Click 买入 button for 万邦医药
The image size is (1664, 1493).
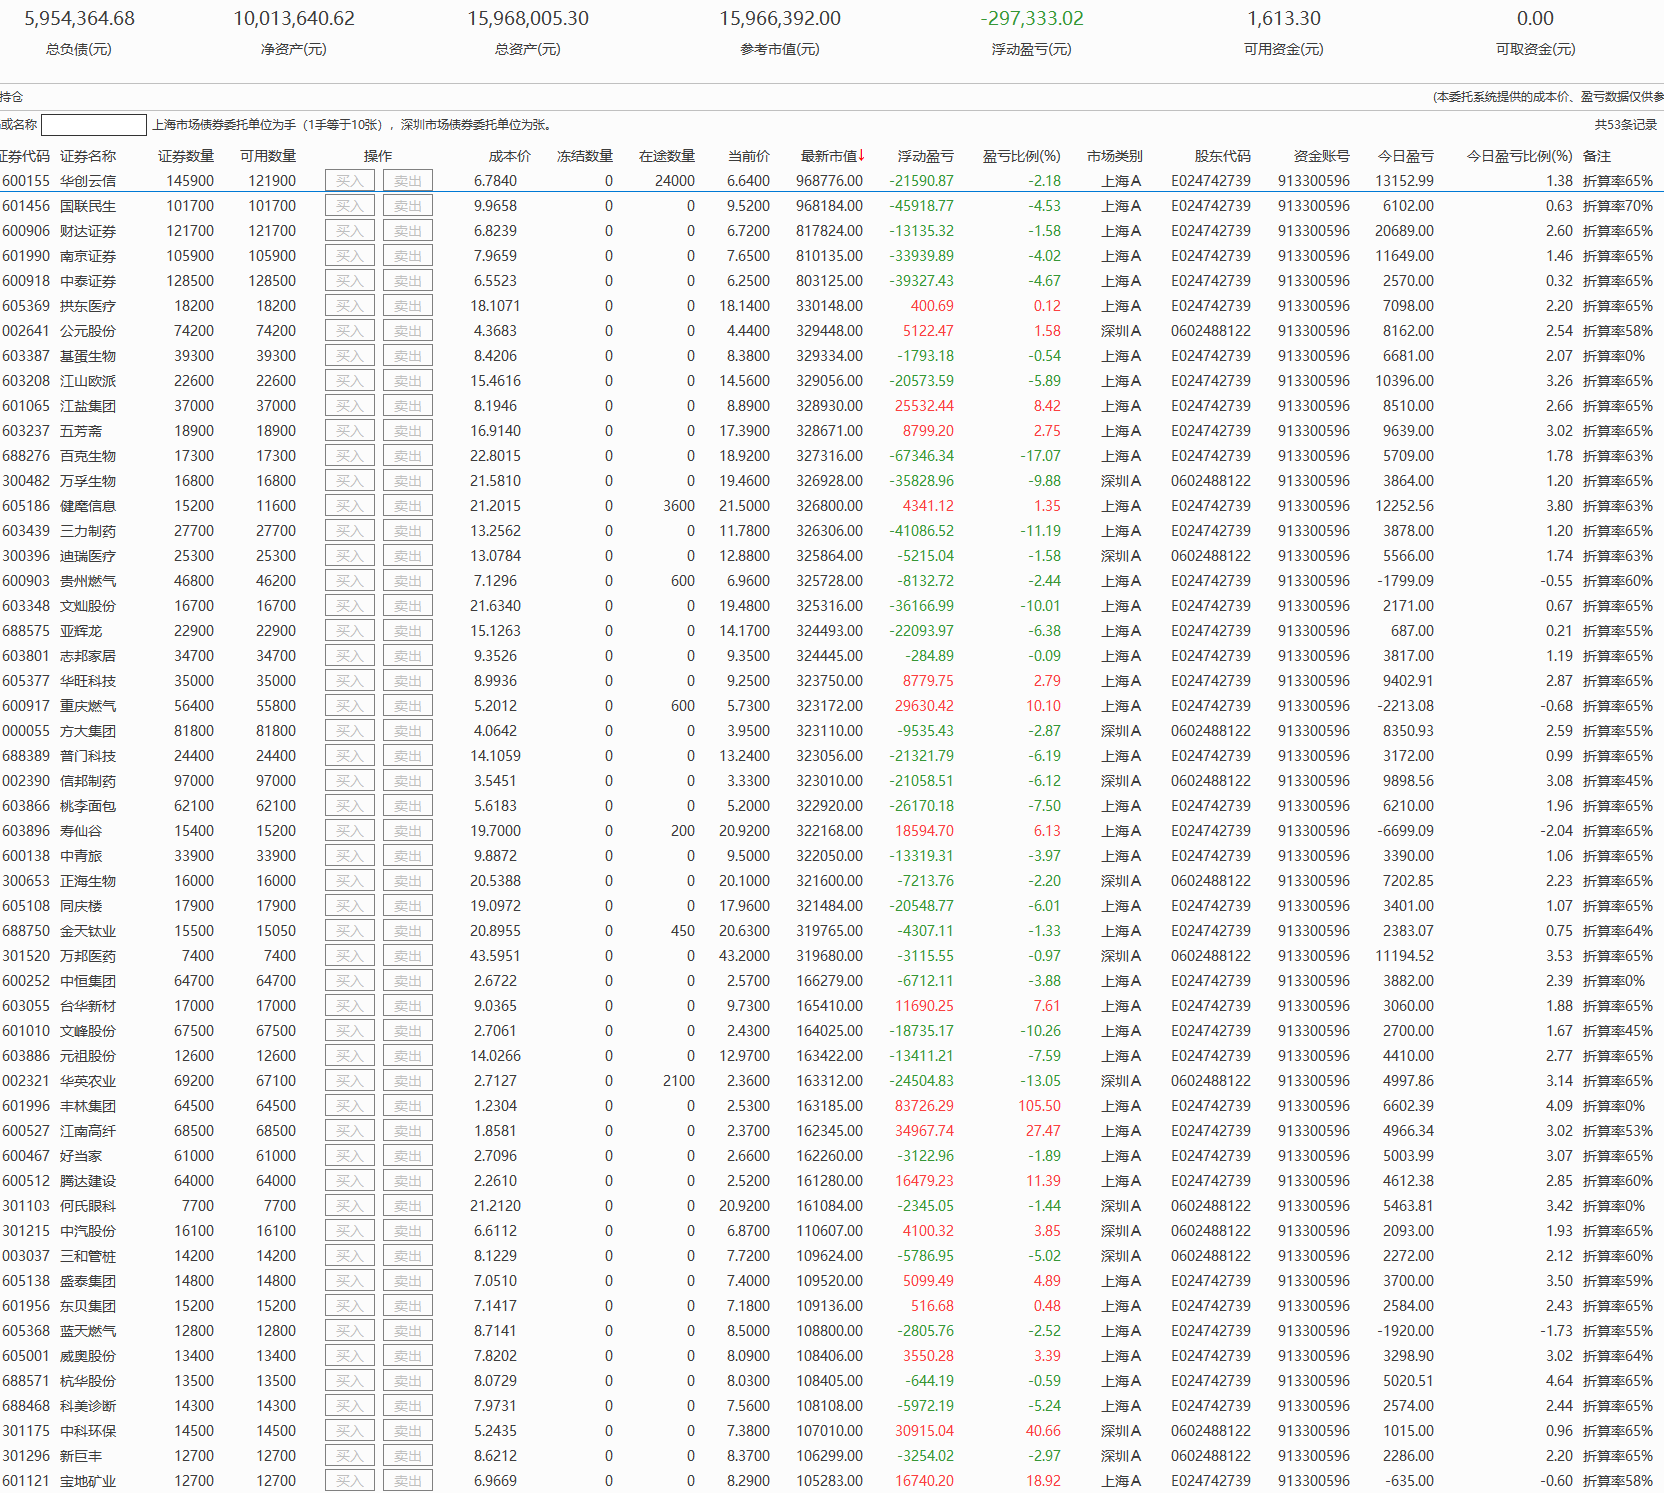pos(350,956)
